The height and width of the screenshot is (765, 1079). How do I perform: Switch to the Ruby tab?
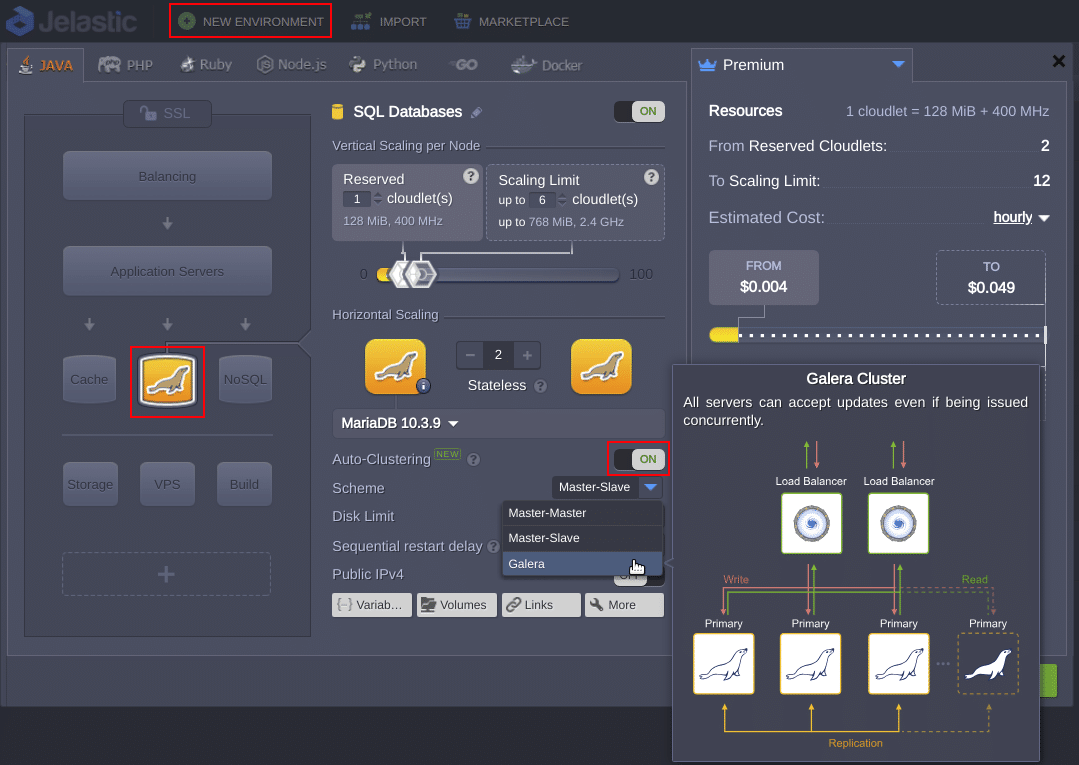[206, 65]
